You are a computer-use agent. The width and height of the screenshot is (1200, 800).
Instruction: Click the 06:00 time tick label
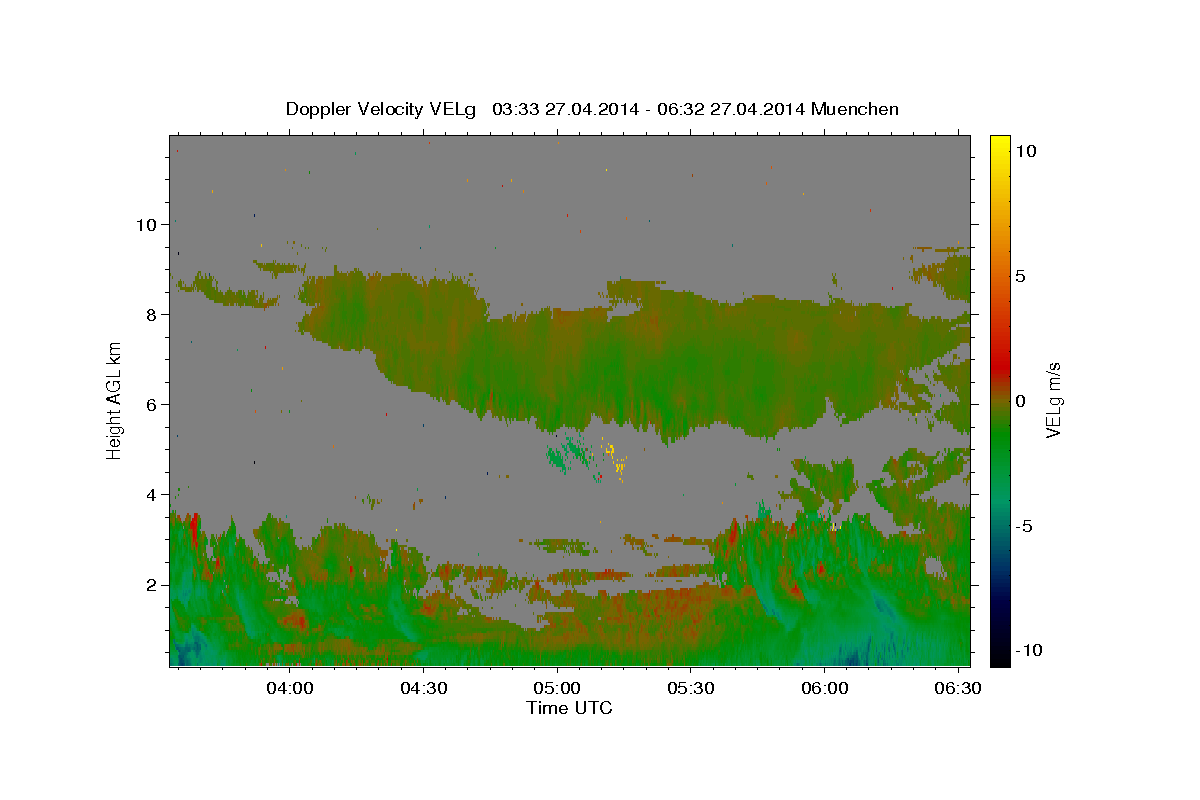click(825, 689)
